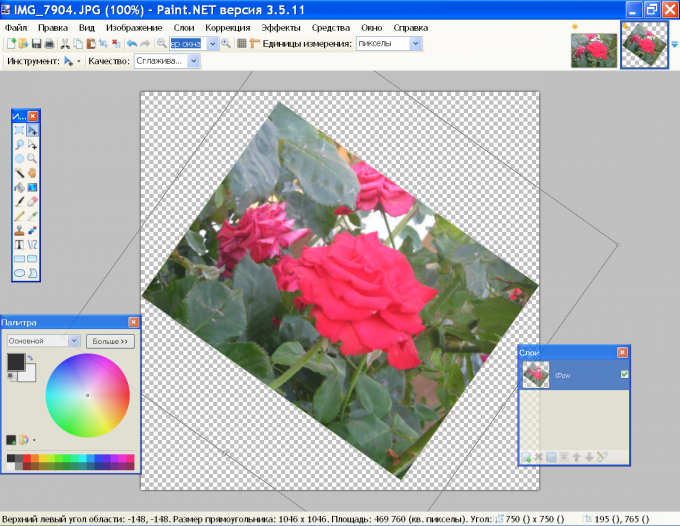This screenshot has width=680, height=526.
Task: Swap primary and secondary colors arrow
Action: [x=30, y=358]
